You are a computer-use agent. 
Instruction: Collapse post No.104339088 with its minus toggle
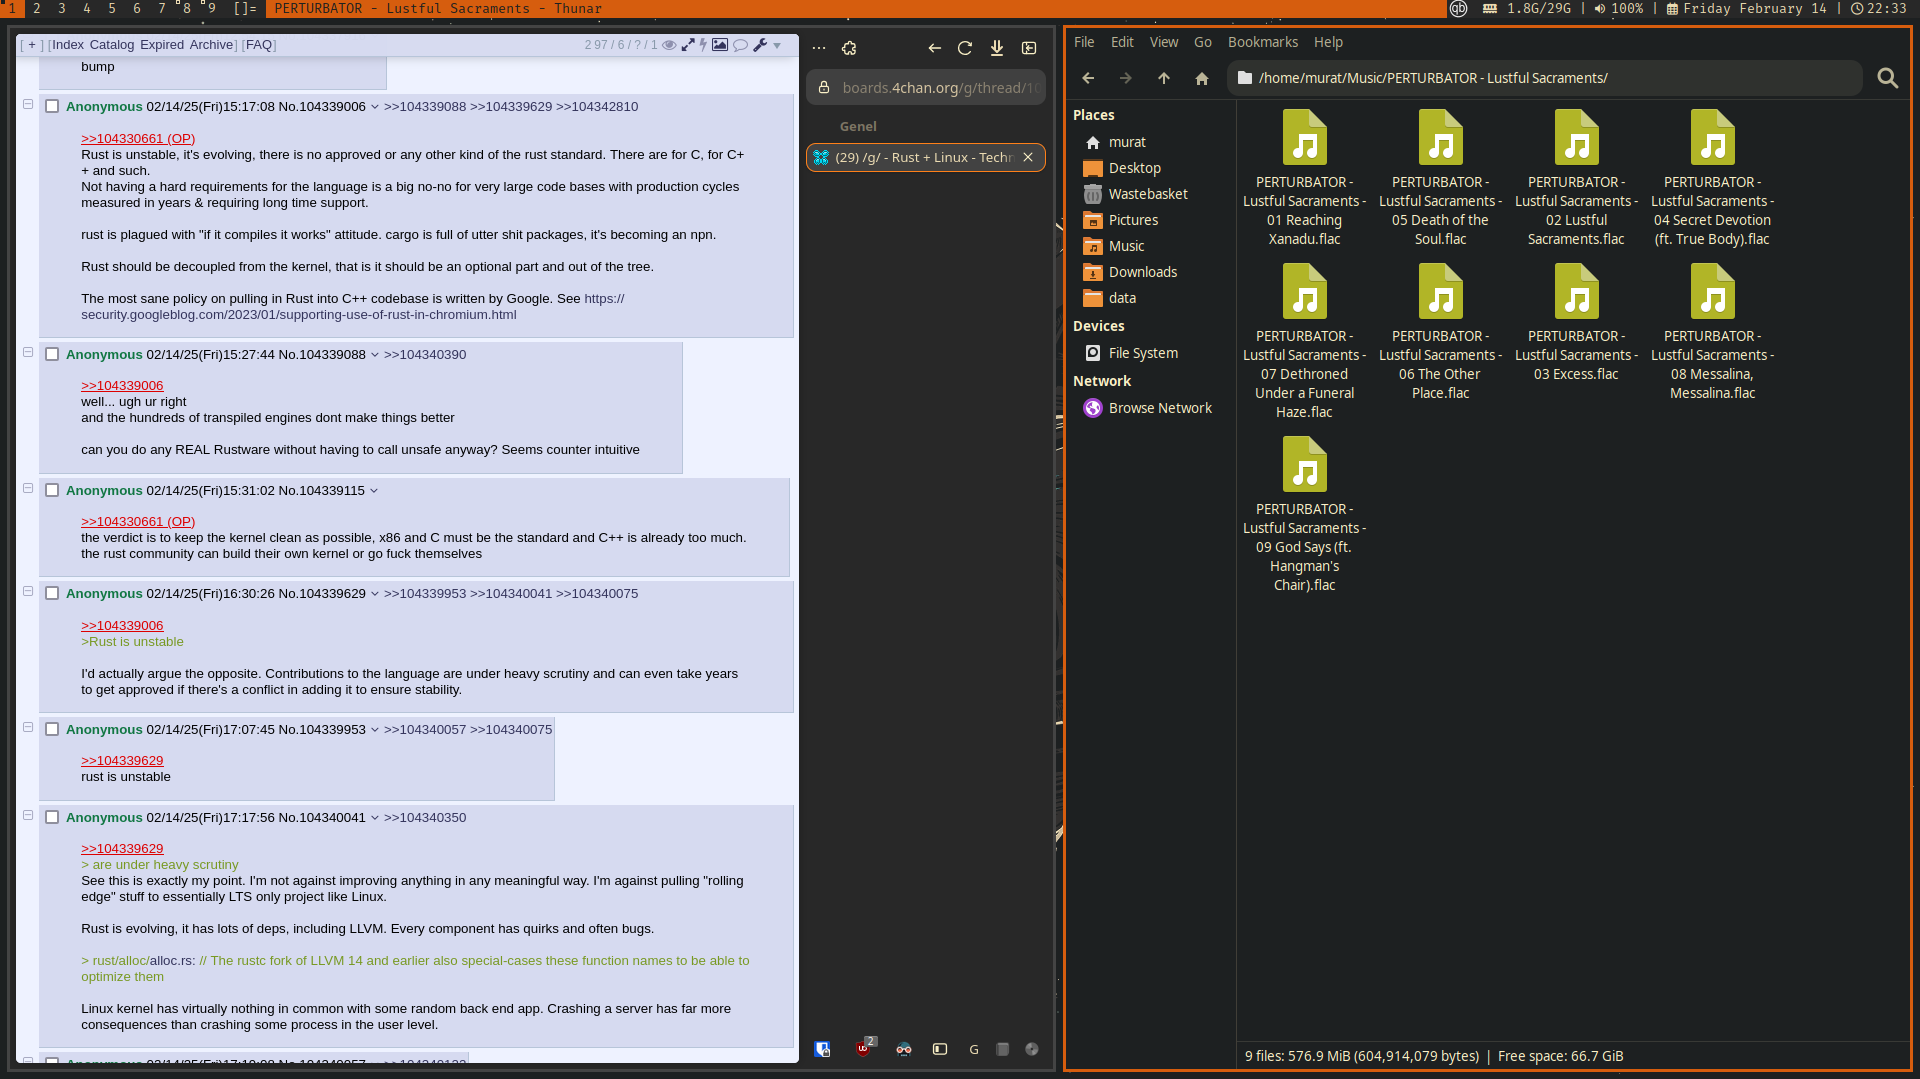(28, 352)
